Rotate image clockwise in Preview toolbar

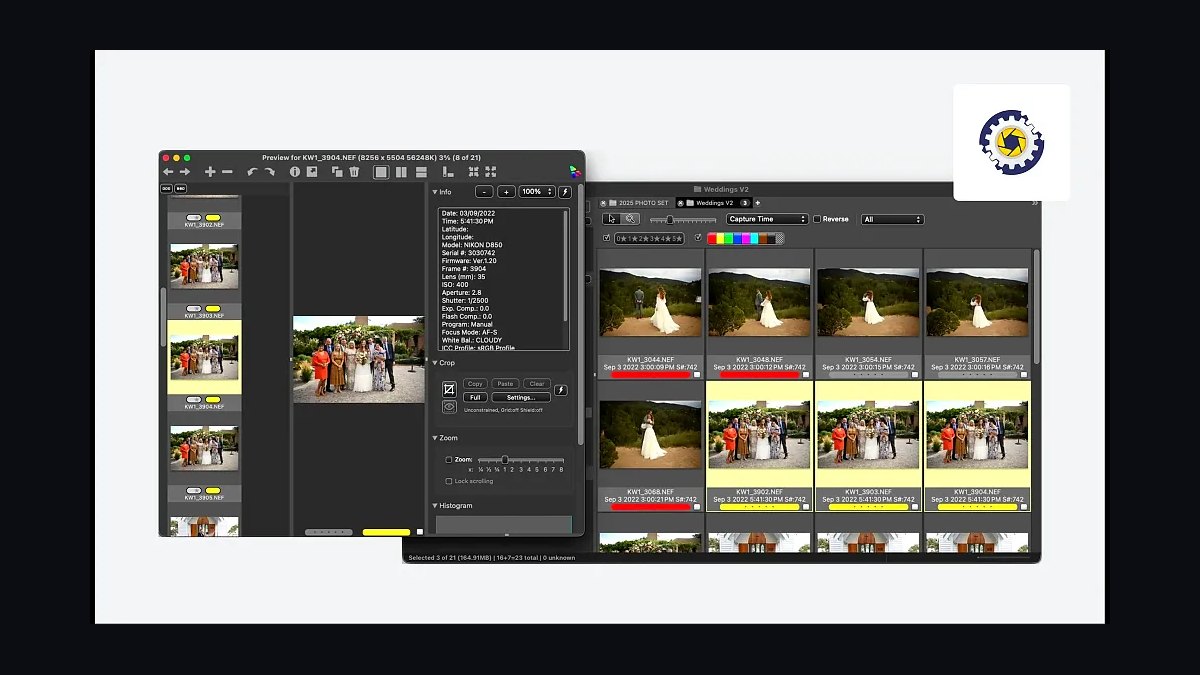[x=270, y=172]
